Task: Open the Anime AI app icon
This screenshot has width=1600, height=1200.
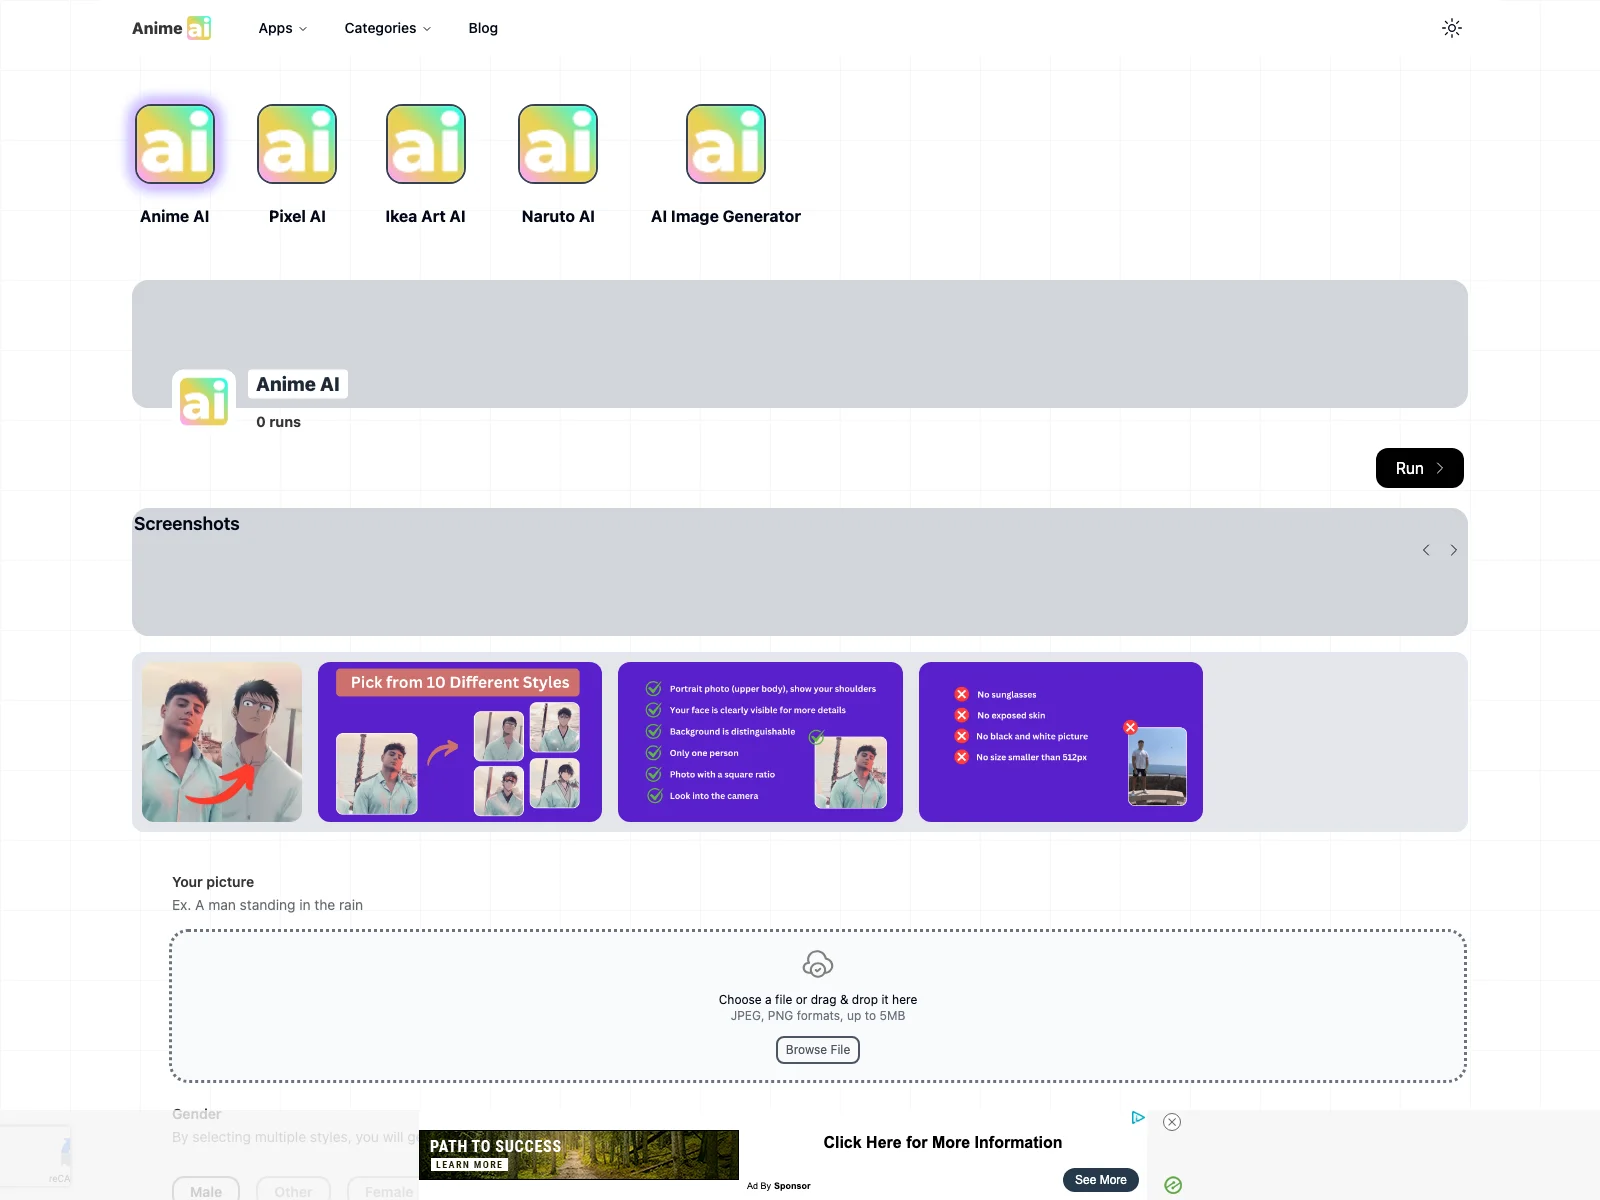Action: 175,144
